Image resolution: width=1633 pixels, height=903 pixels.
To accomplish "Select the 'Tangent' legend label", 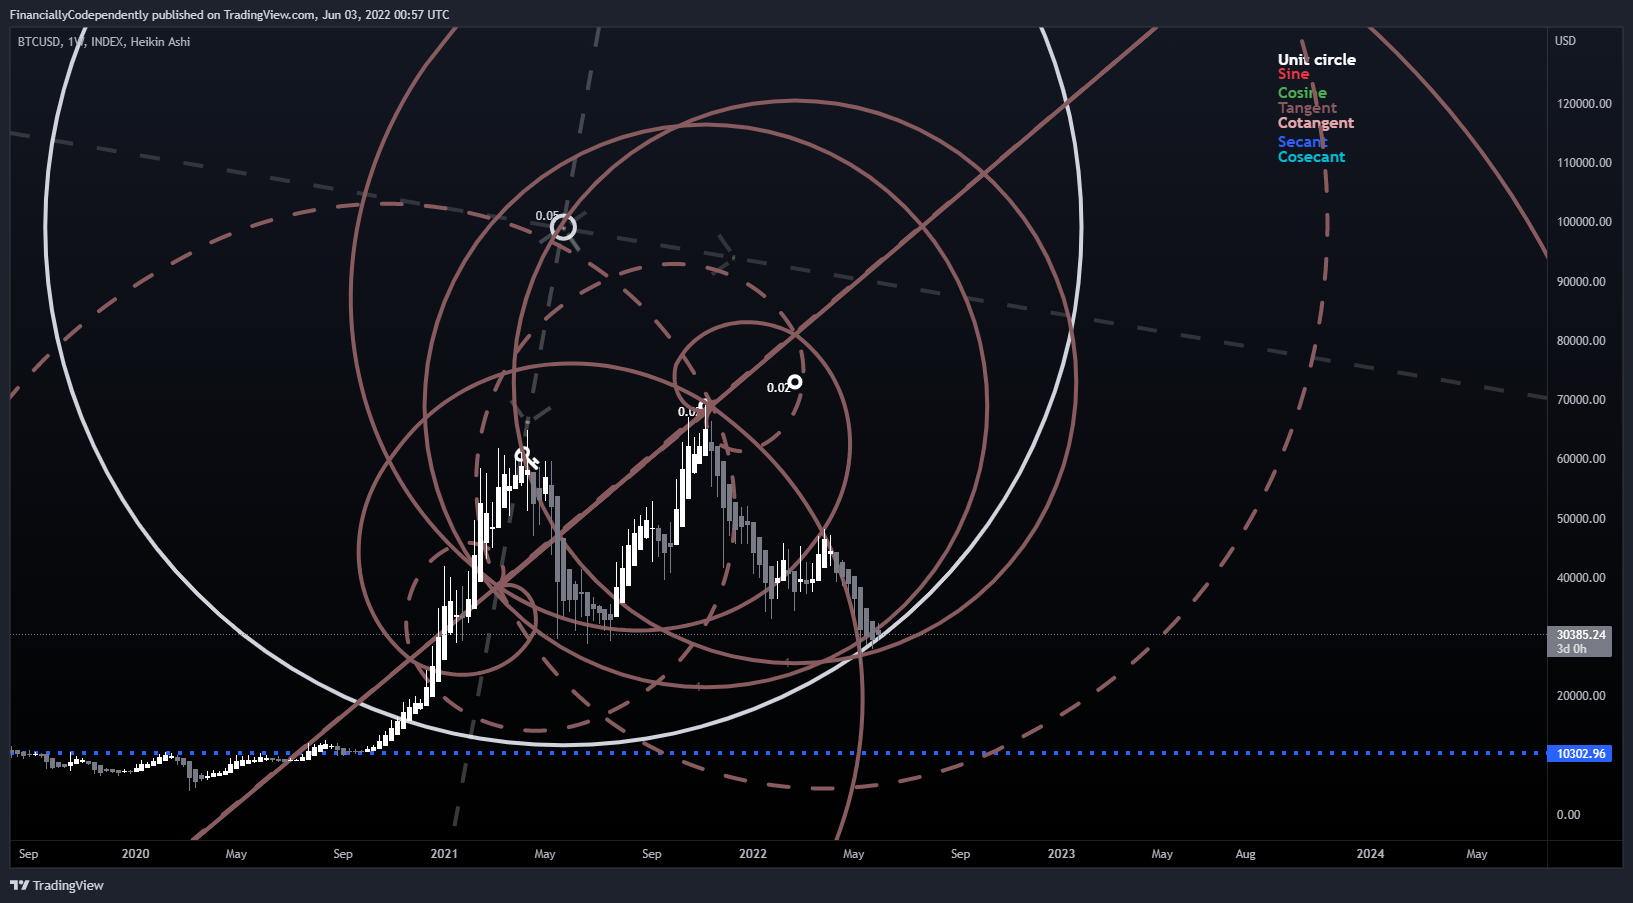I will click(x=1307, y=108).
